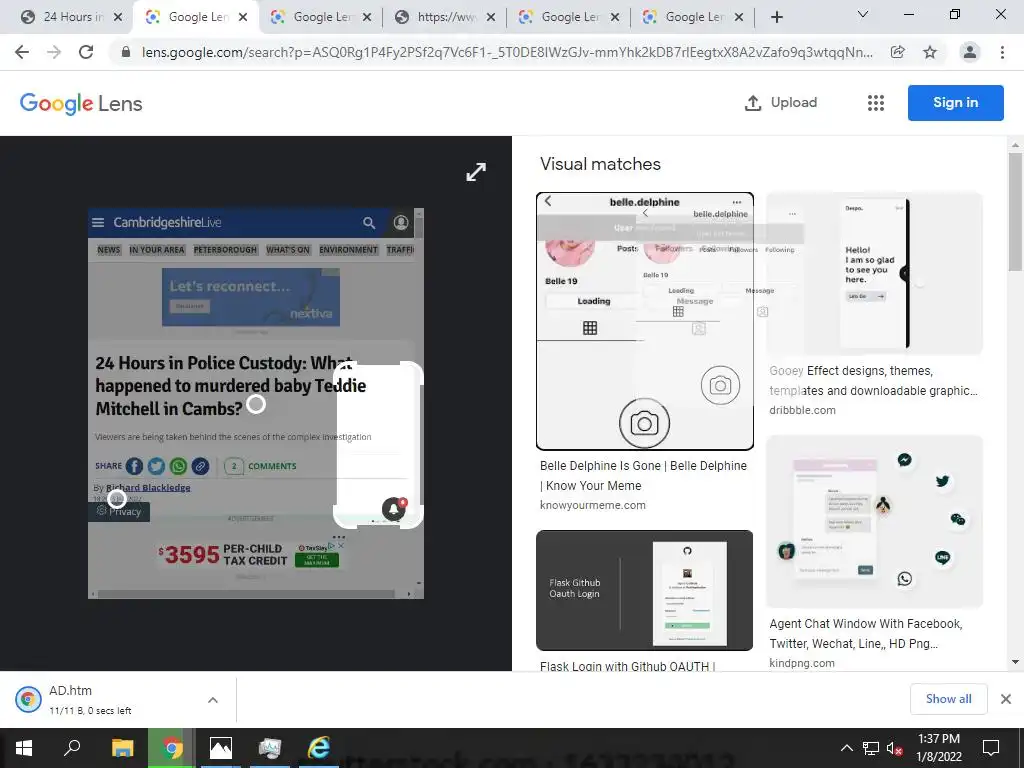This screenshot has width=1024, height=768.
Task: Open the Chrome three-dot menu
Action: pyautogui.click(x=1002, y=52)
